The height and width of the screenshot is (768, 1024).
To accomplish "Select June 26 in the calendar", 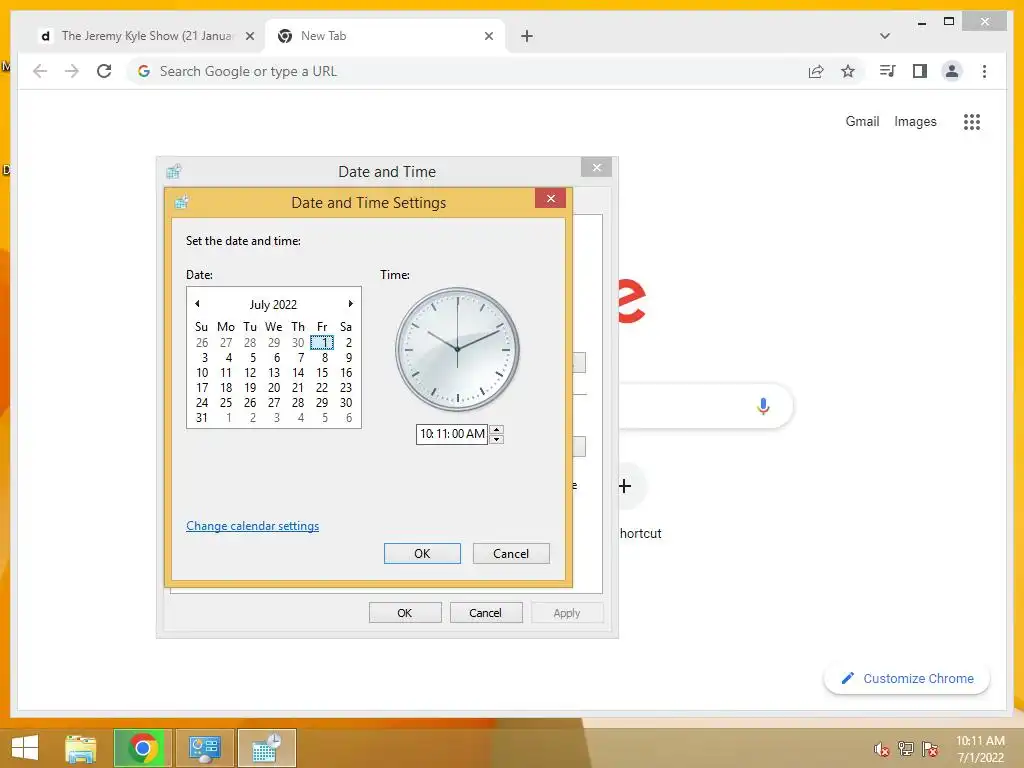I will pyautogui.click(x=202, y=342).
